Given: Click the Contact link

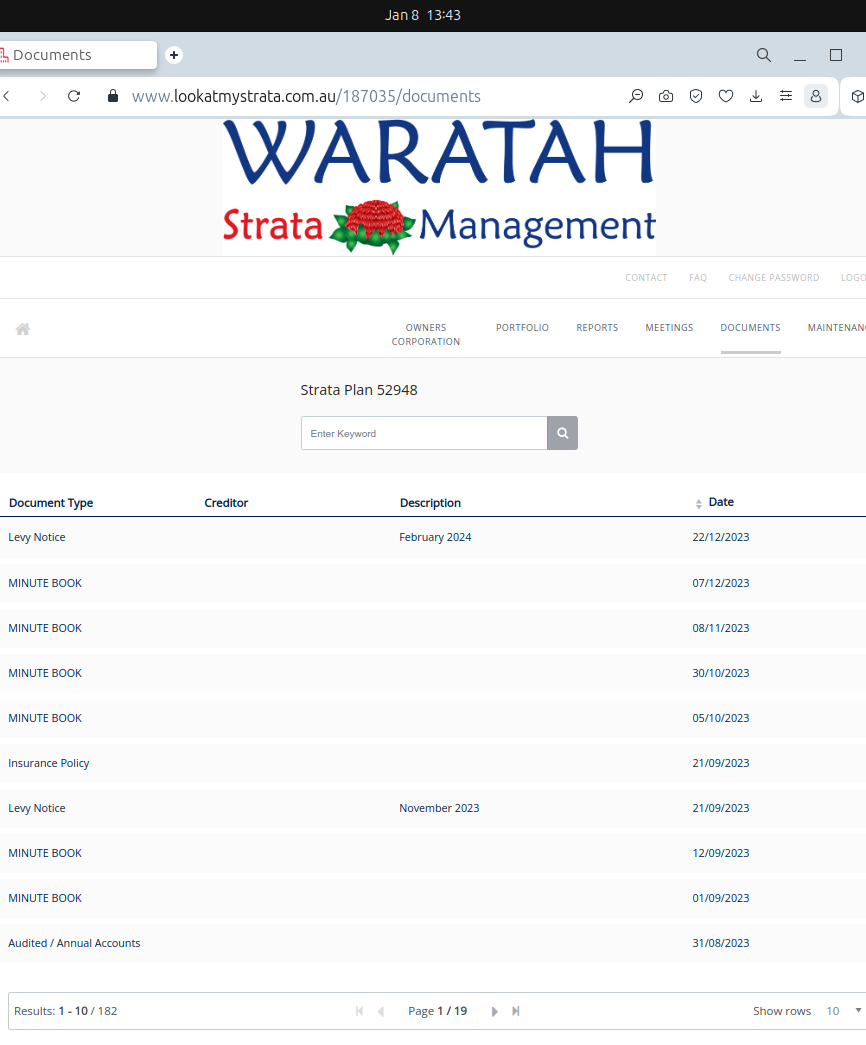Looking at the screenshot, I should click(646, 278).
